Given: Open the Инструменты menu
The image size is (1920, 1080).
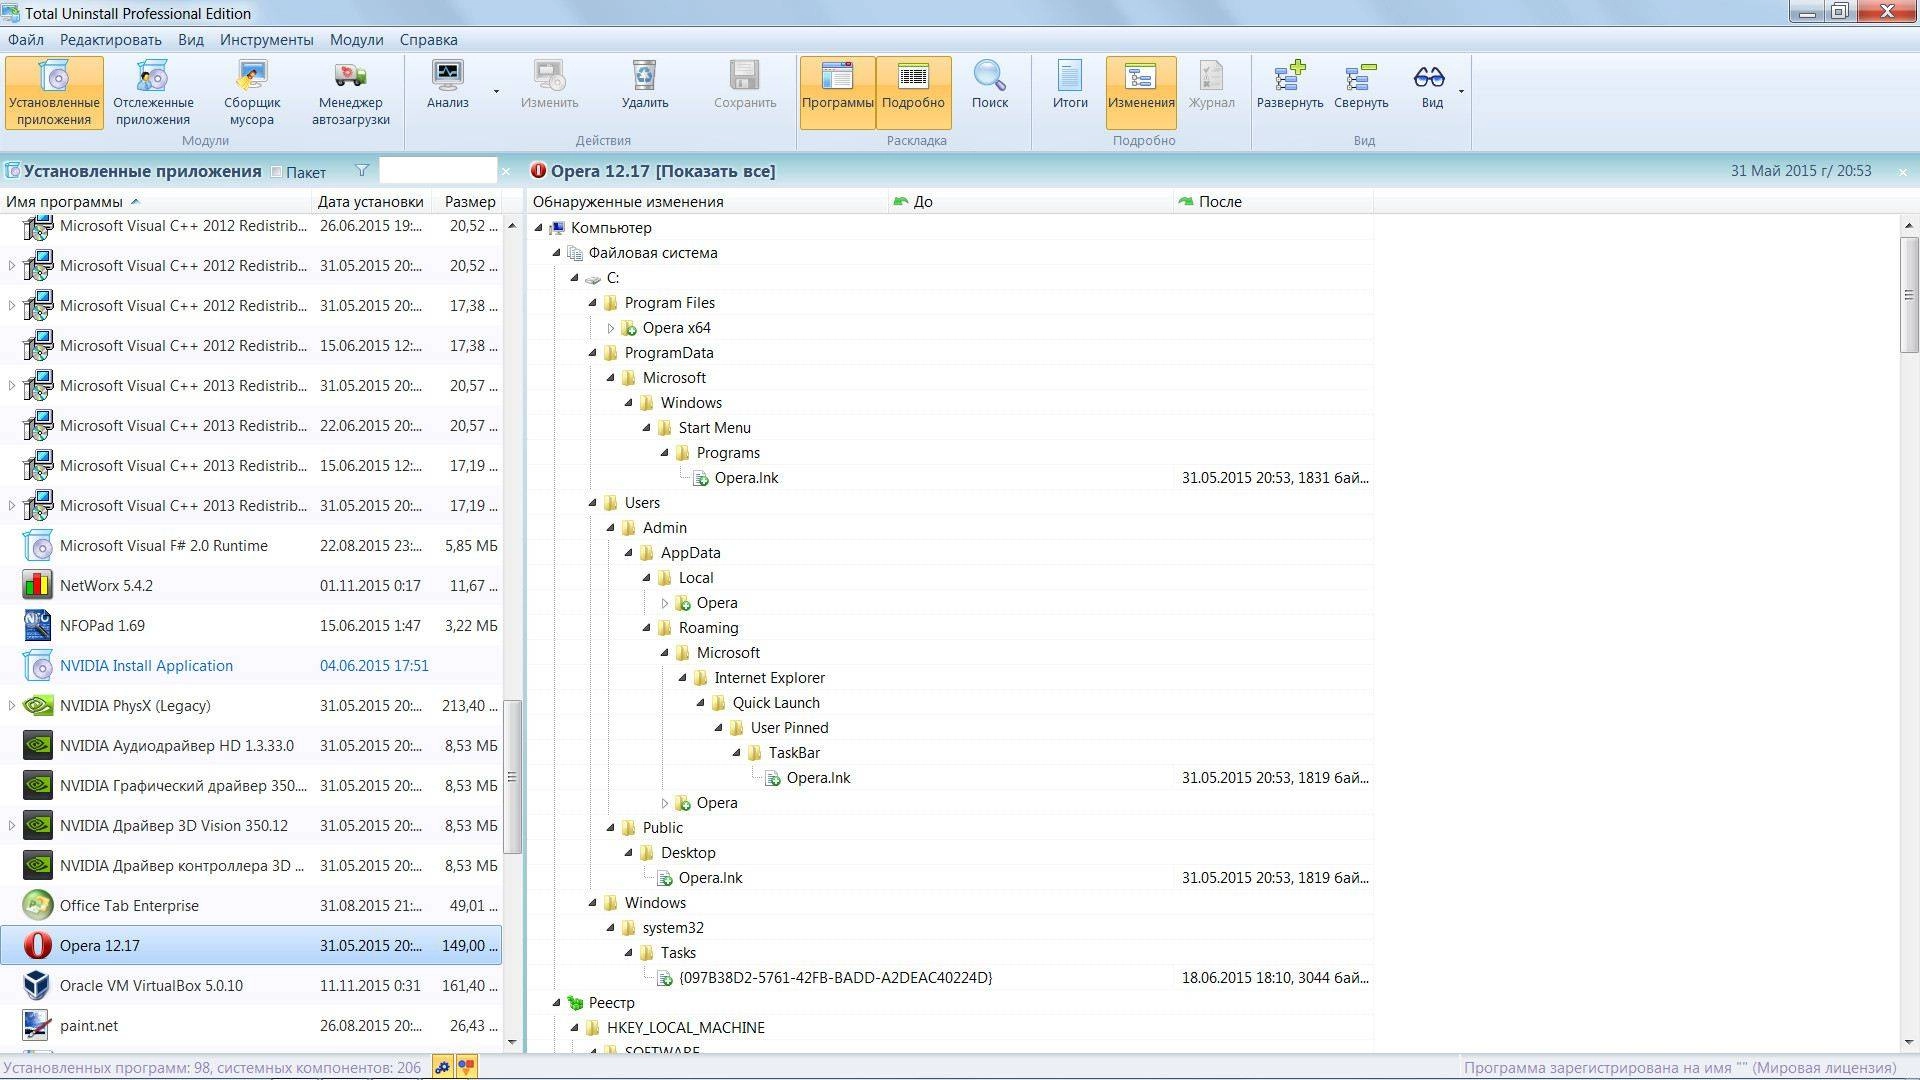Looking at the screenshot, I should (267, 40).
